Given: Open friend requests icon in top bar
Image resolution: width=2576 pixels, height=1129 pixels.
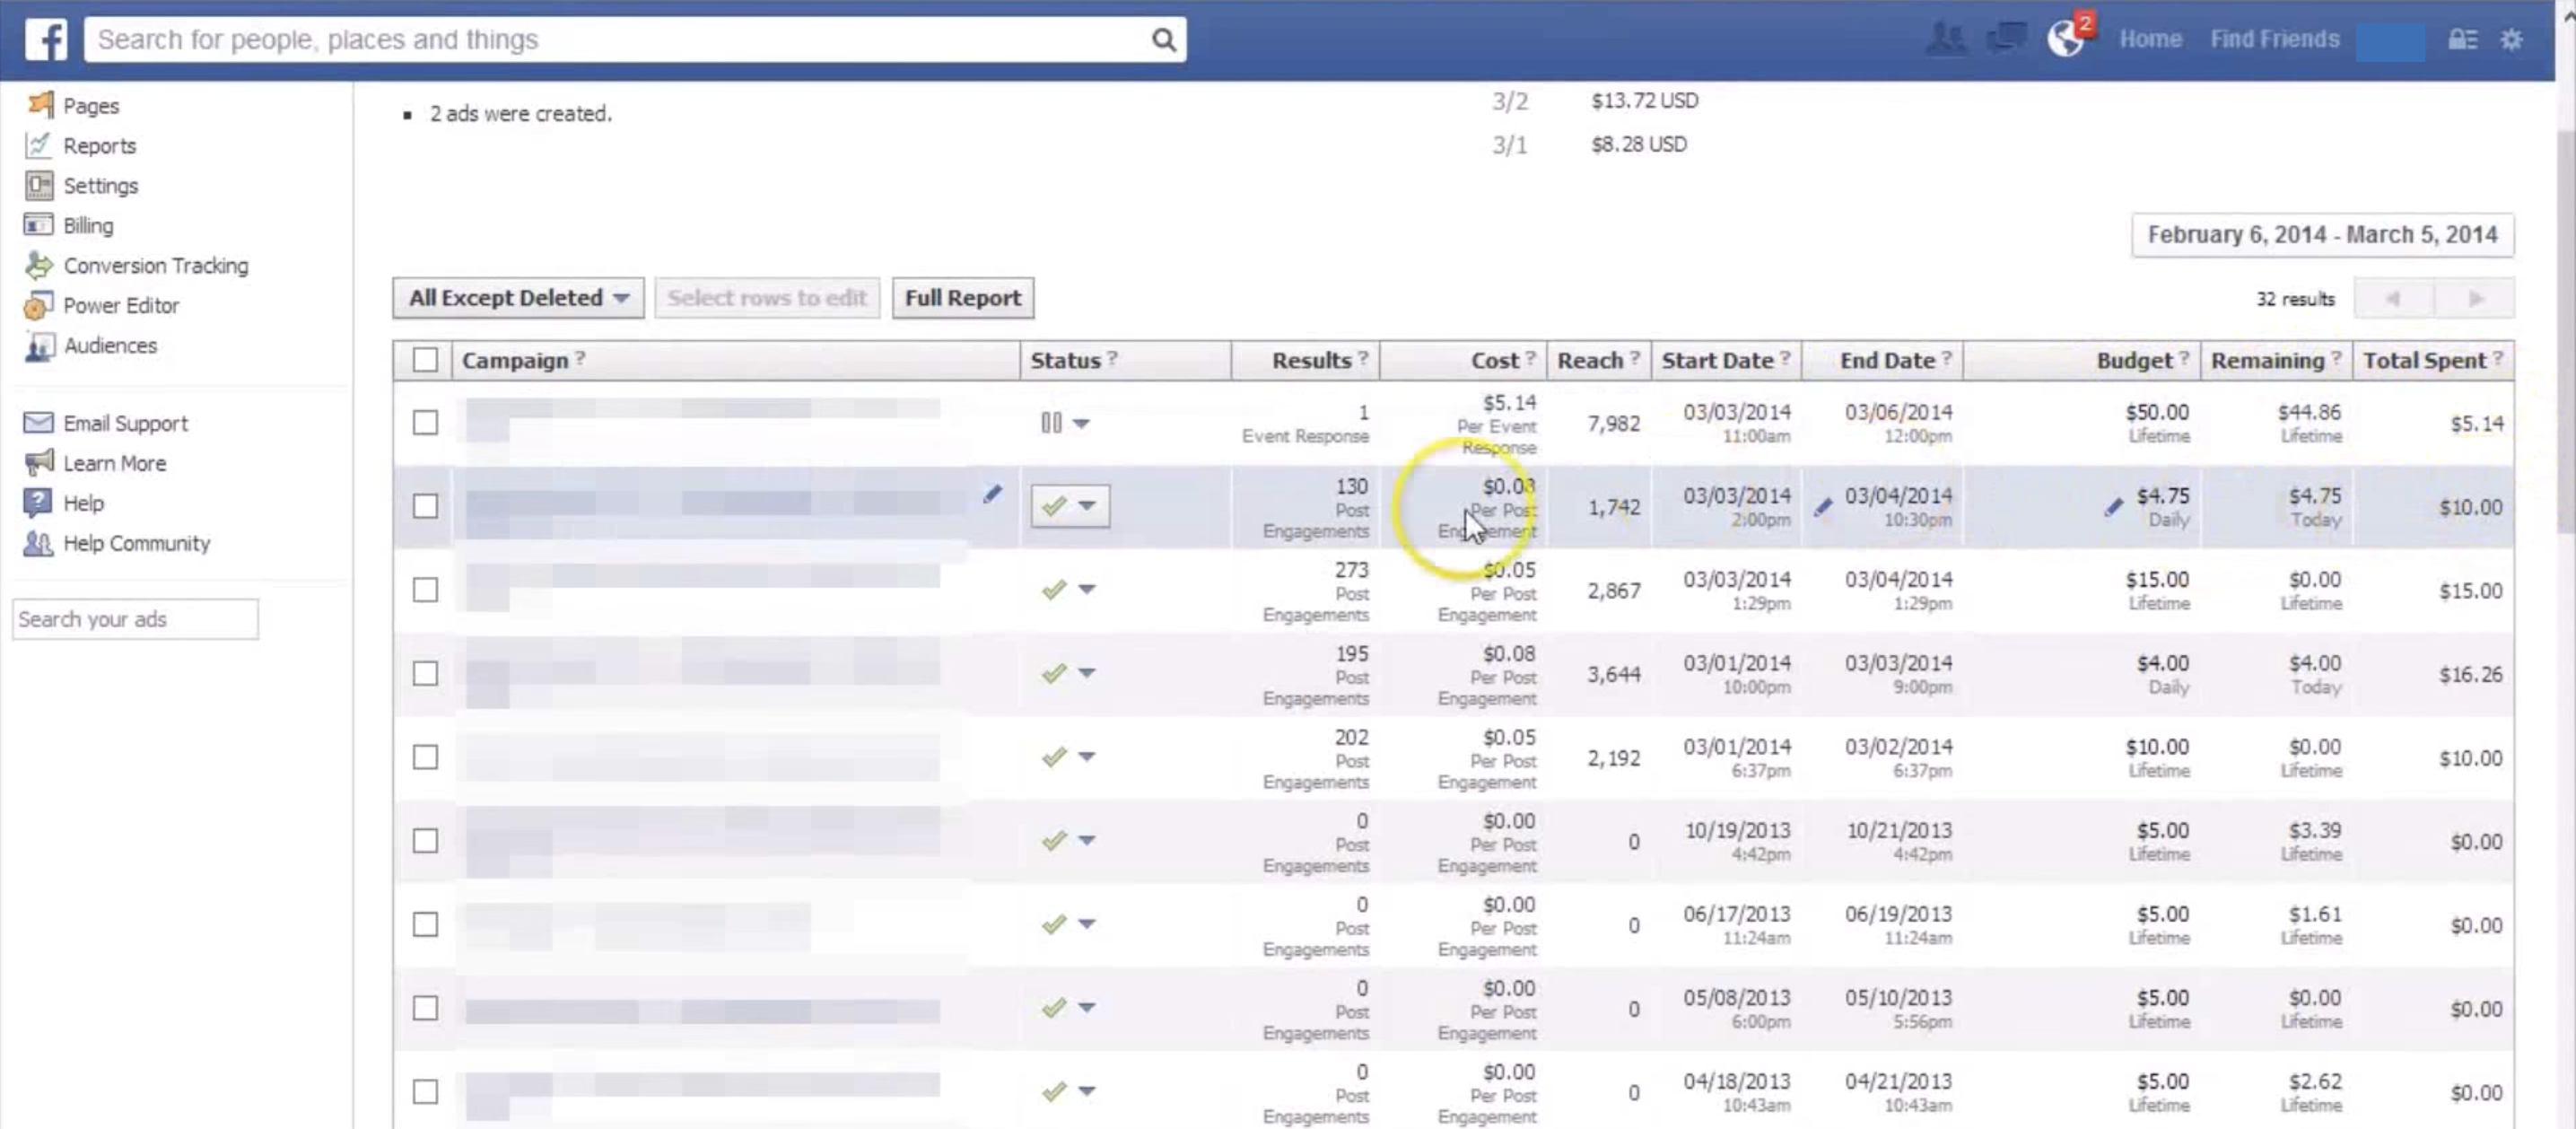Looking at the screenshot, I should [x=1945, y=39].
